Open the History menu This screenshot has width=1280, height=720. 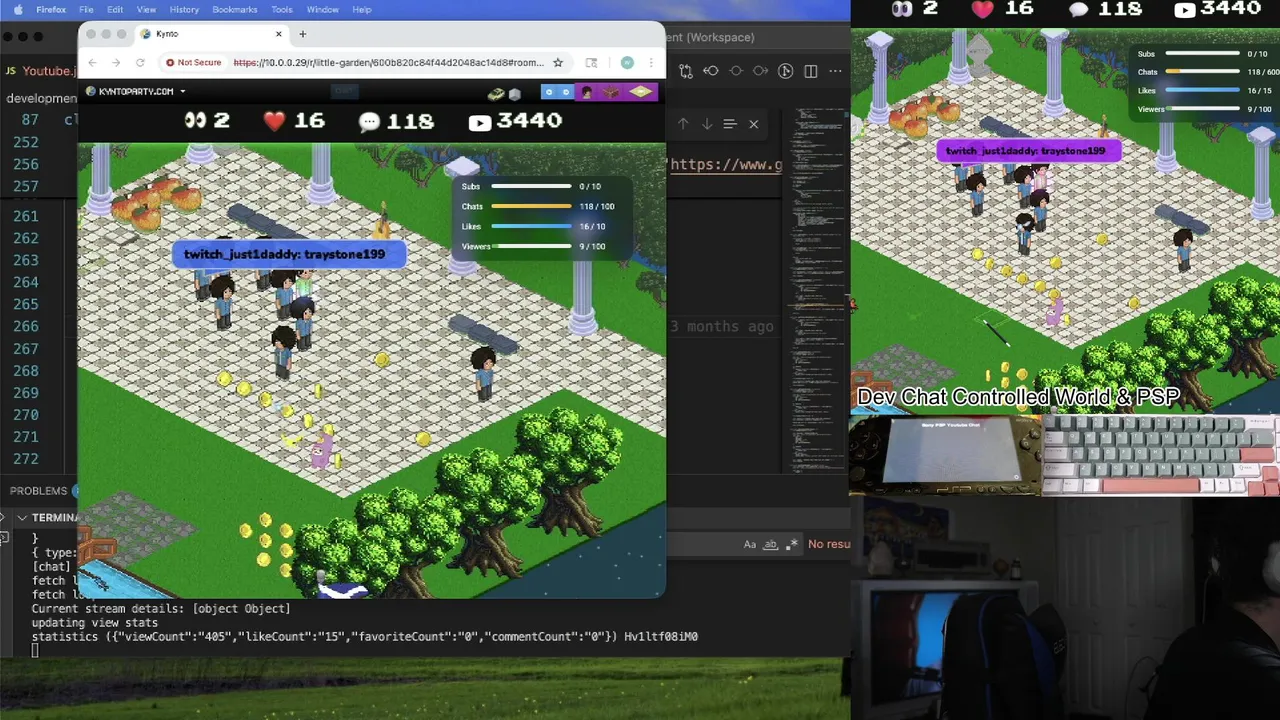(184, 10)
